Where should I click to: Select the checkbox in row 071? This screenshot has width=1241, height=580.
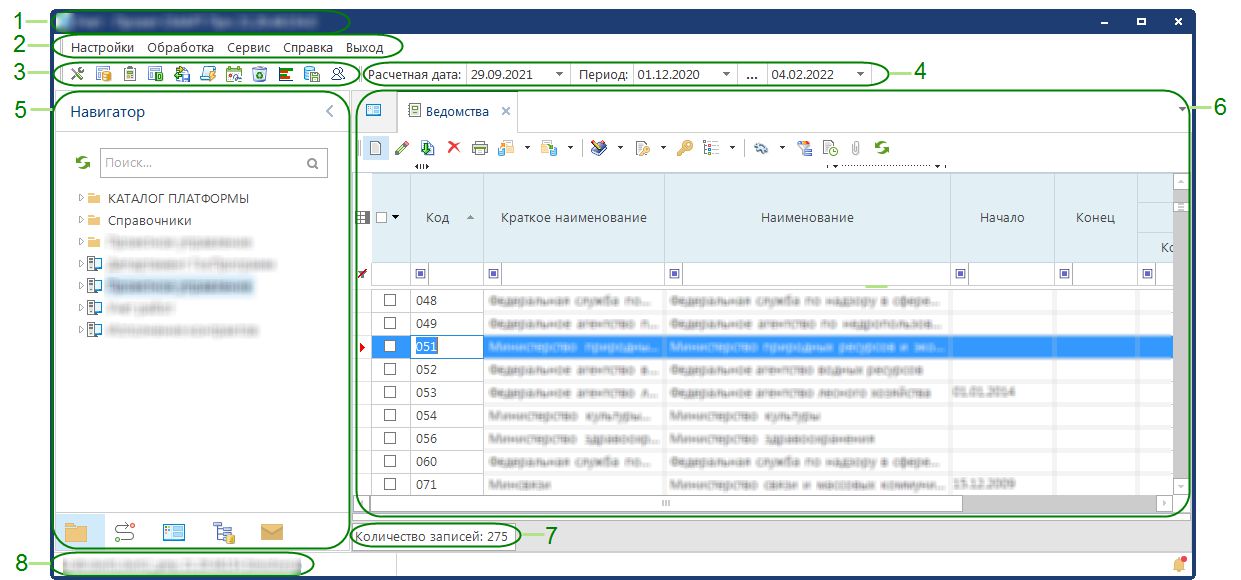[x=390, y=484]
